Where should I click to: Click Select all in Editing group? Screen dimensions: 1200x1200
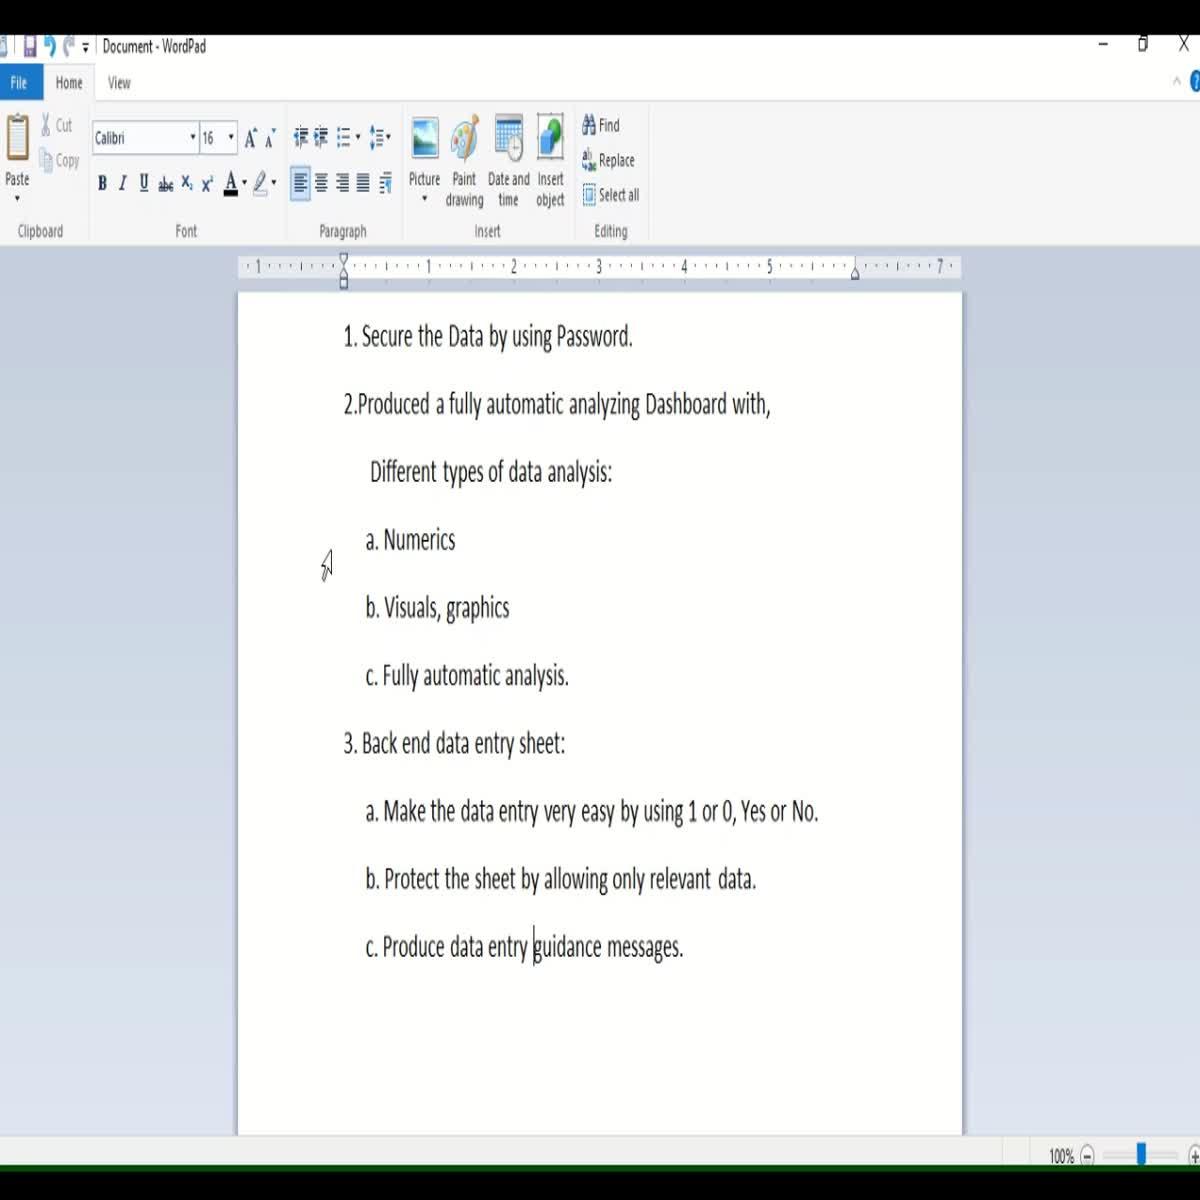[610, 195]
